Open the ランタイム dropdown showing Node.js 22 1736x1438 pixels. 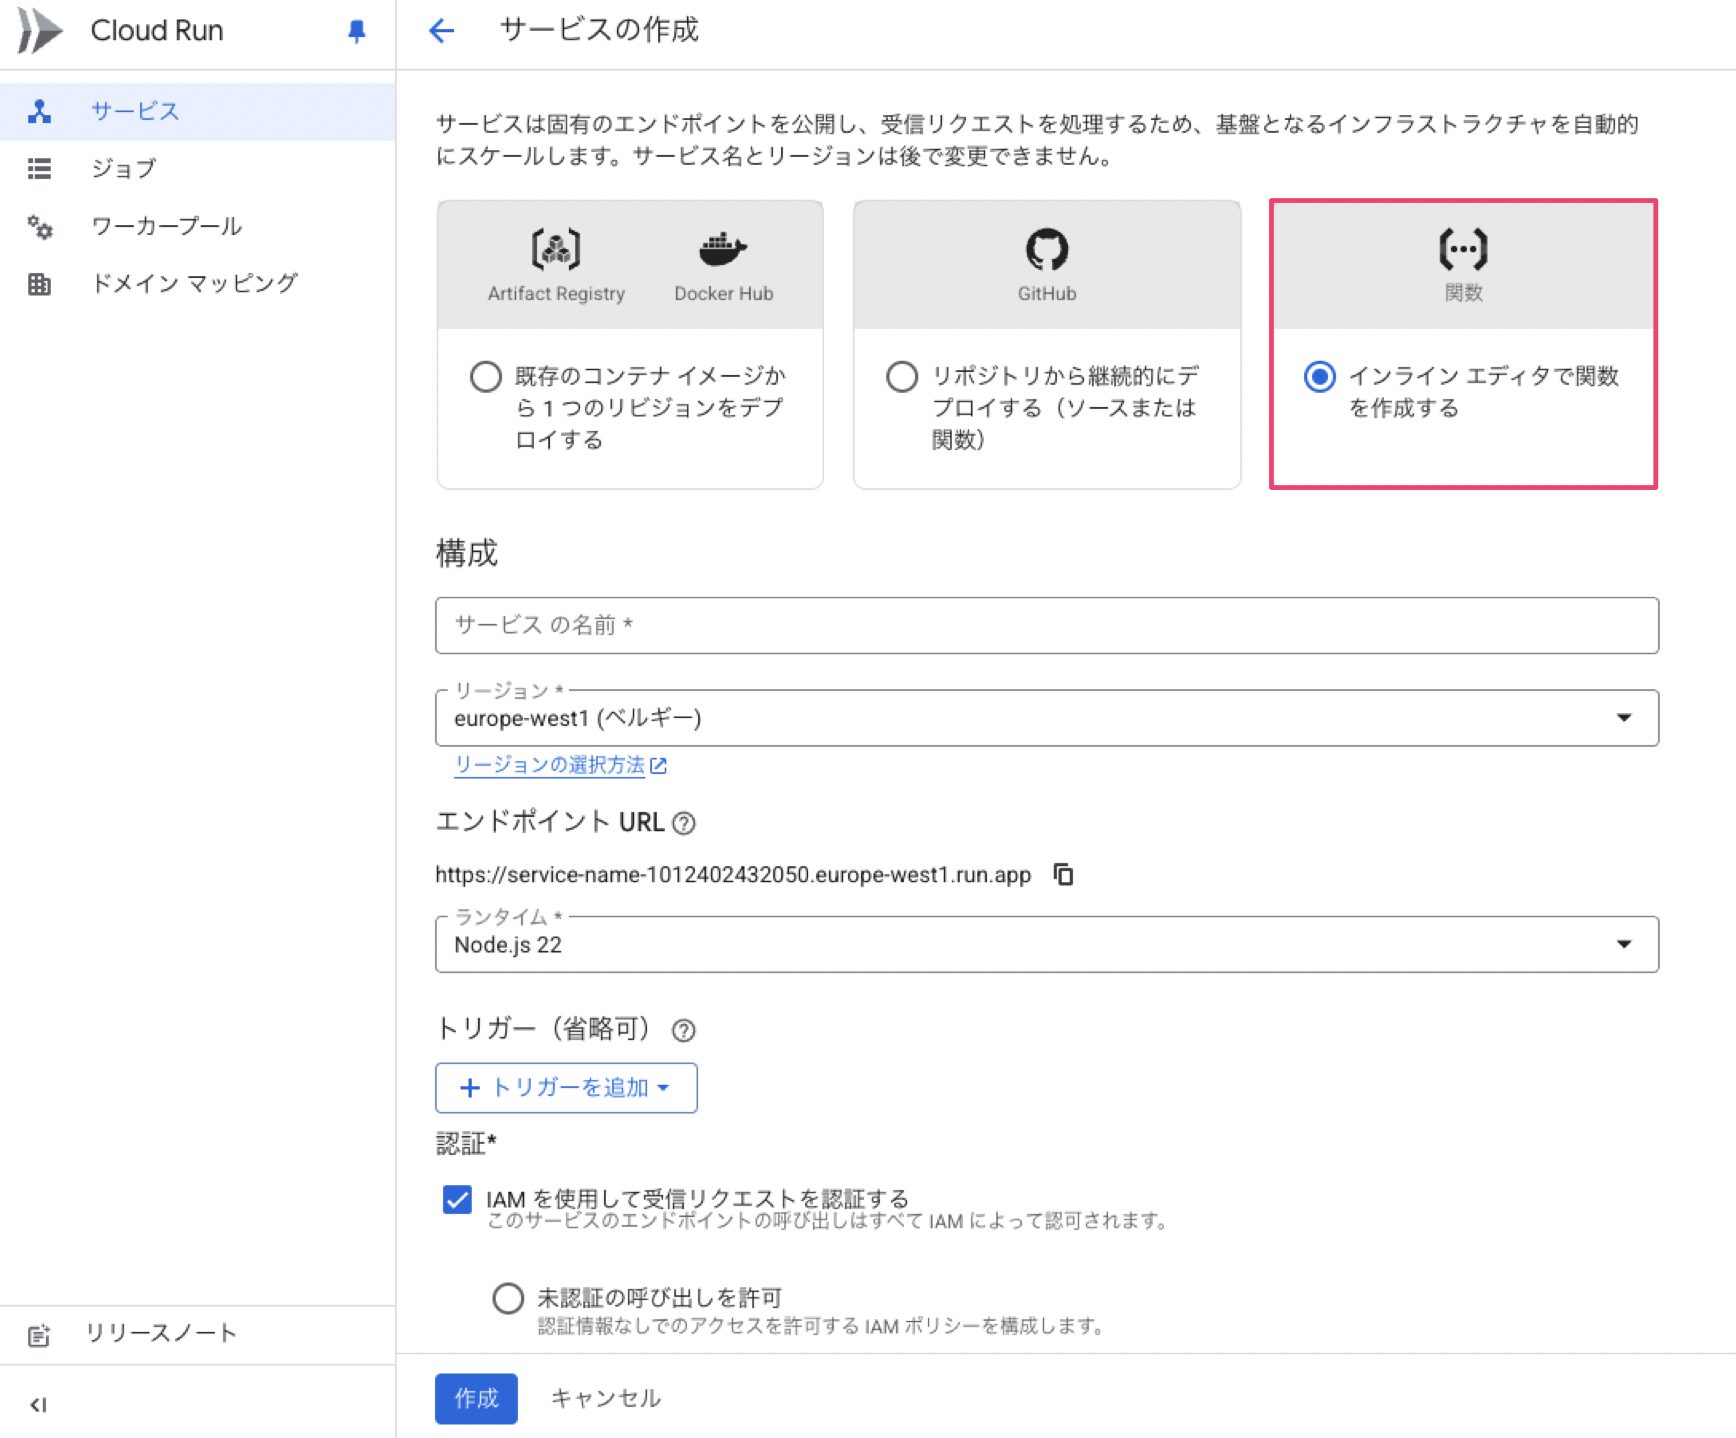tap(1047, 945)
